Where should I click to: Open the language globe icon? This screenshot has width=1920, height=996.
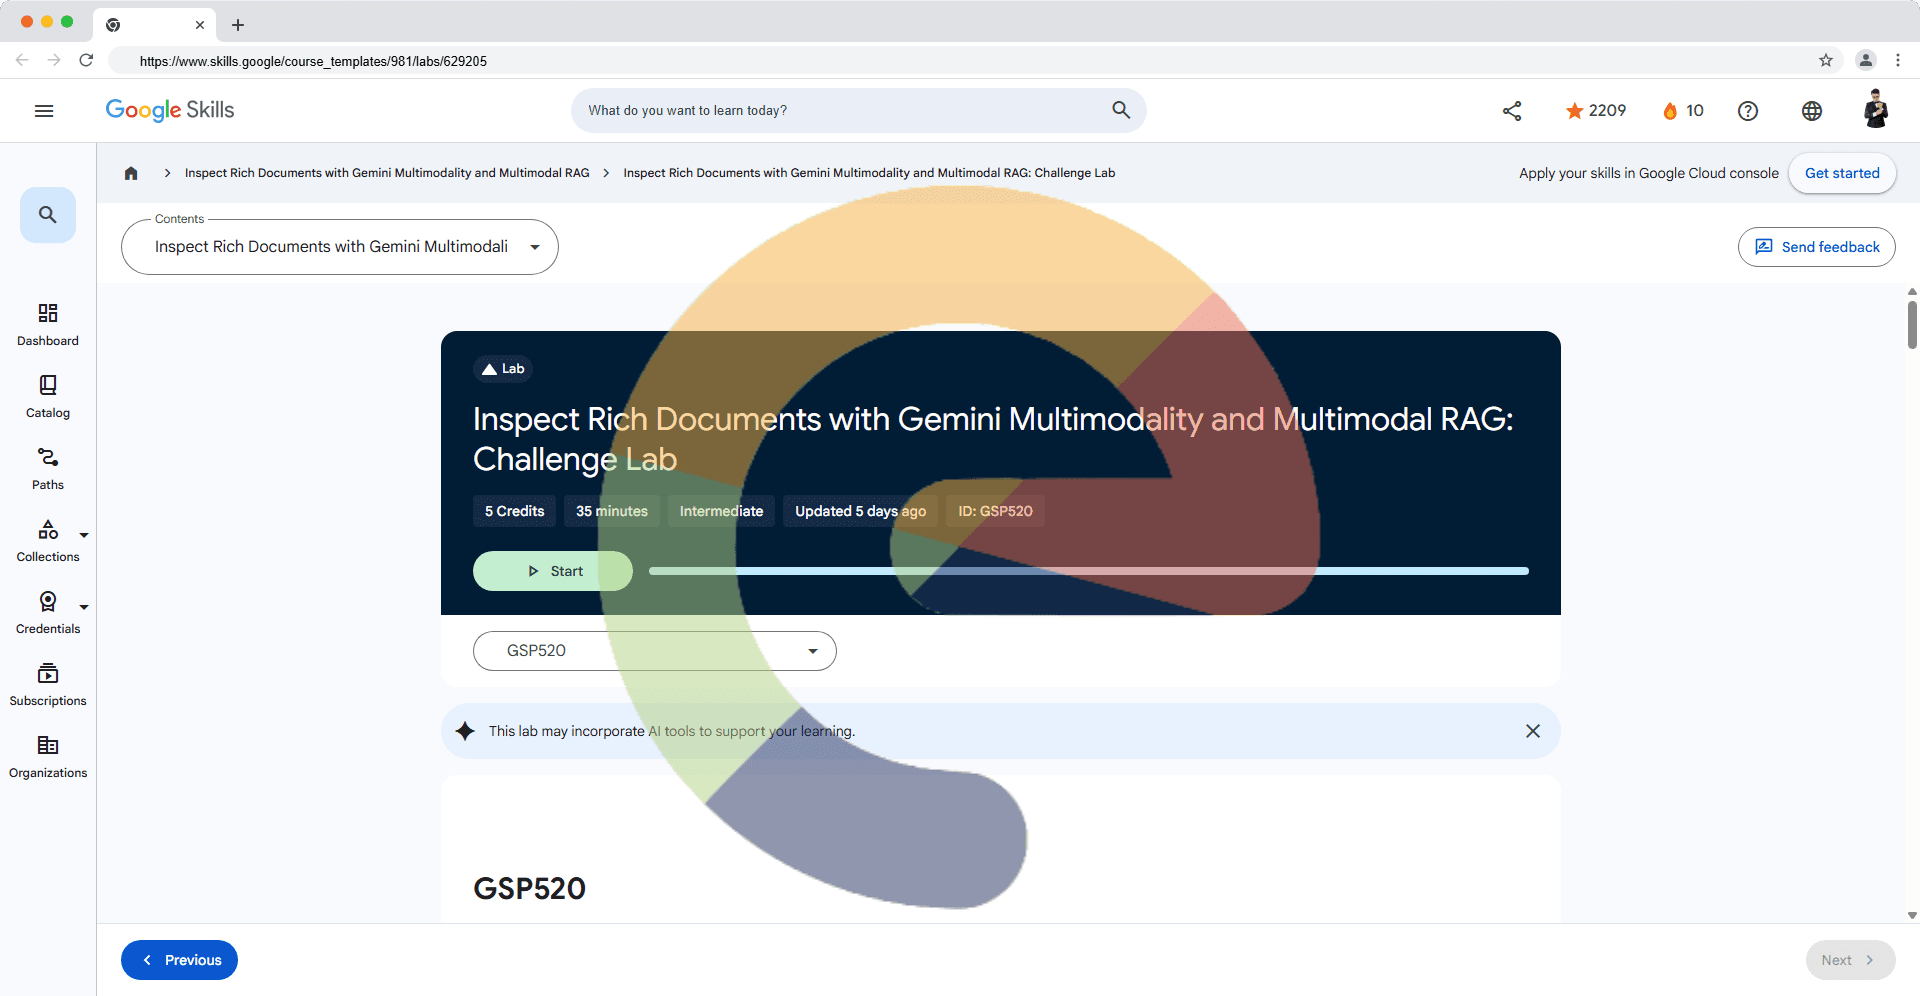(x=1812, y=111)
